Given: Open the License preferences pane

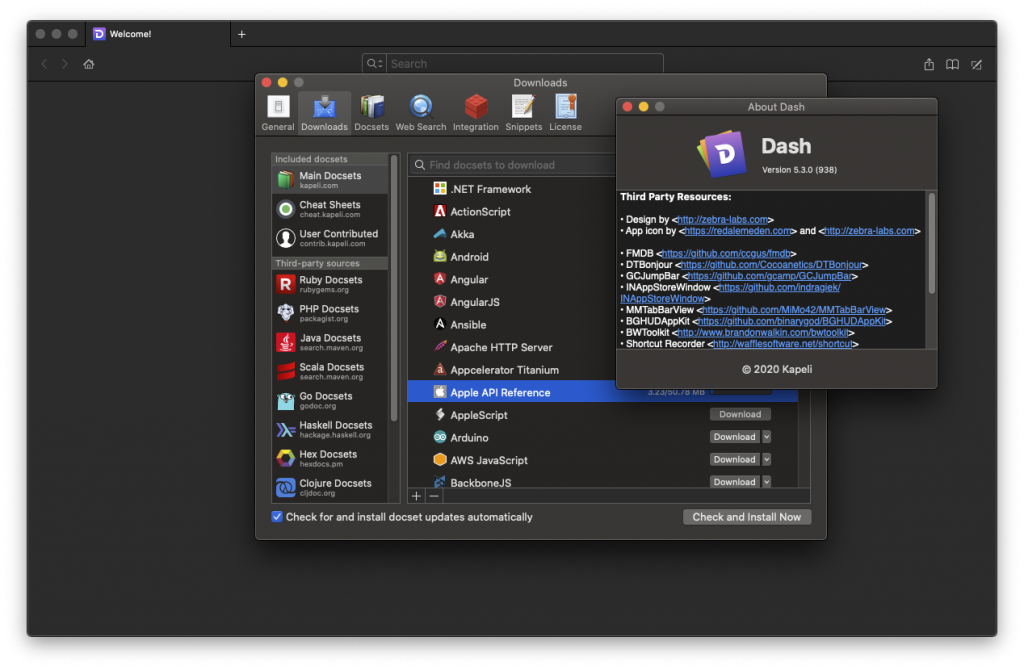Looking at the screenshot, I should [565, 113].
